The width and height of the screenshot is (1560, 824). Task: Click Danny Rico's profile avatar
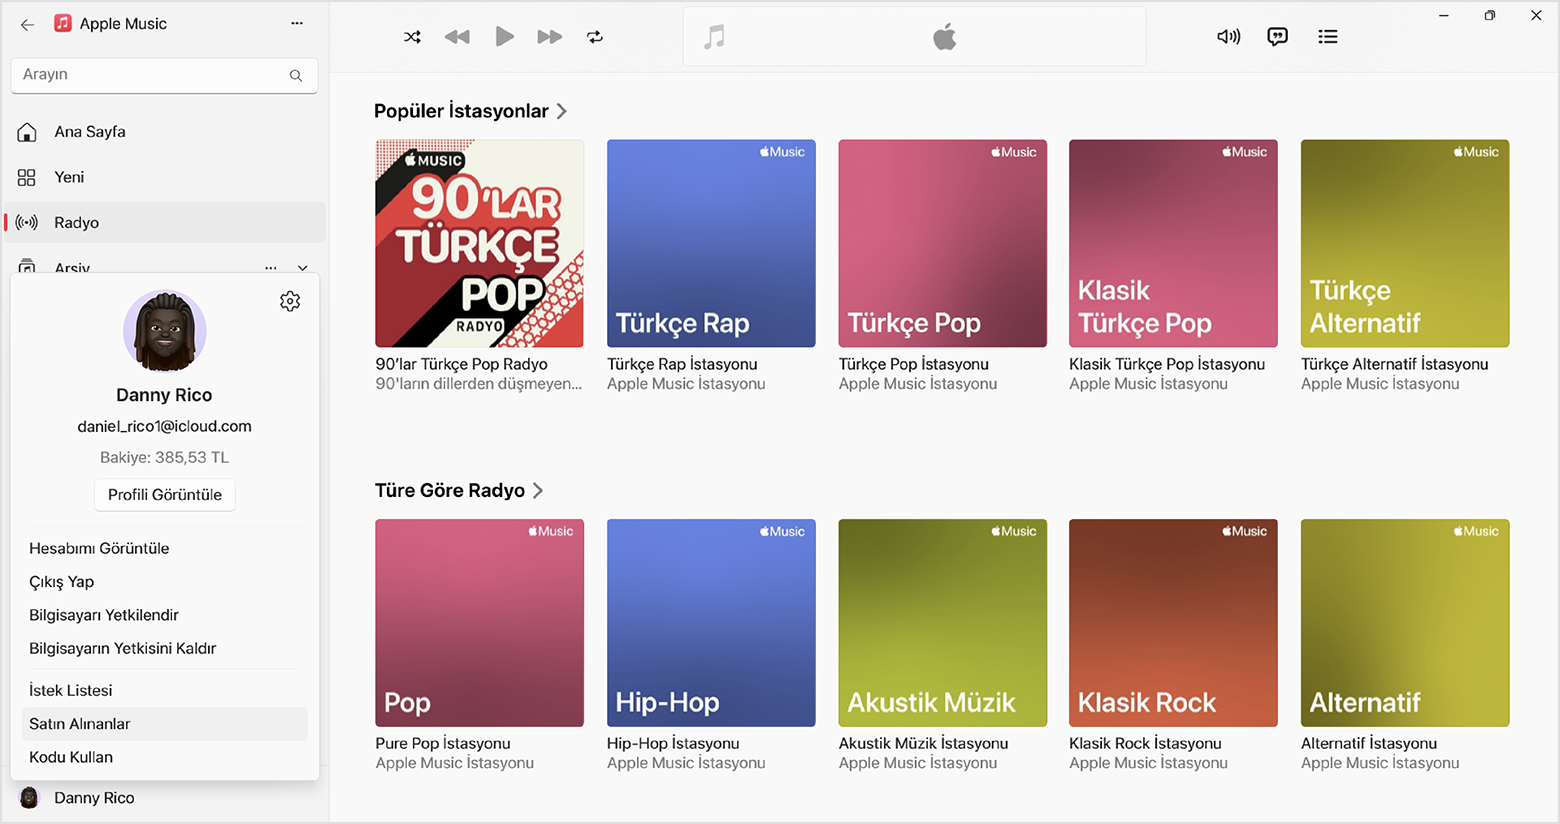(x=165, y=332)
